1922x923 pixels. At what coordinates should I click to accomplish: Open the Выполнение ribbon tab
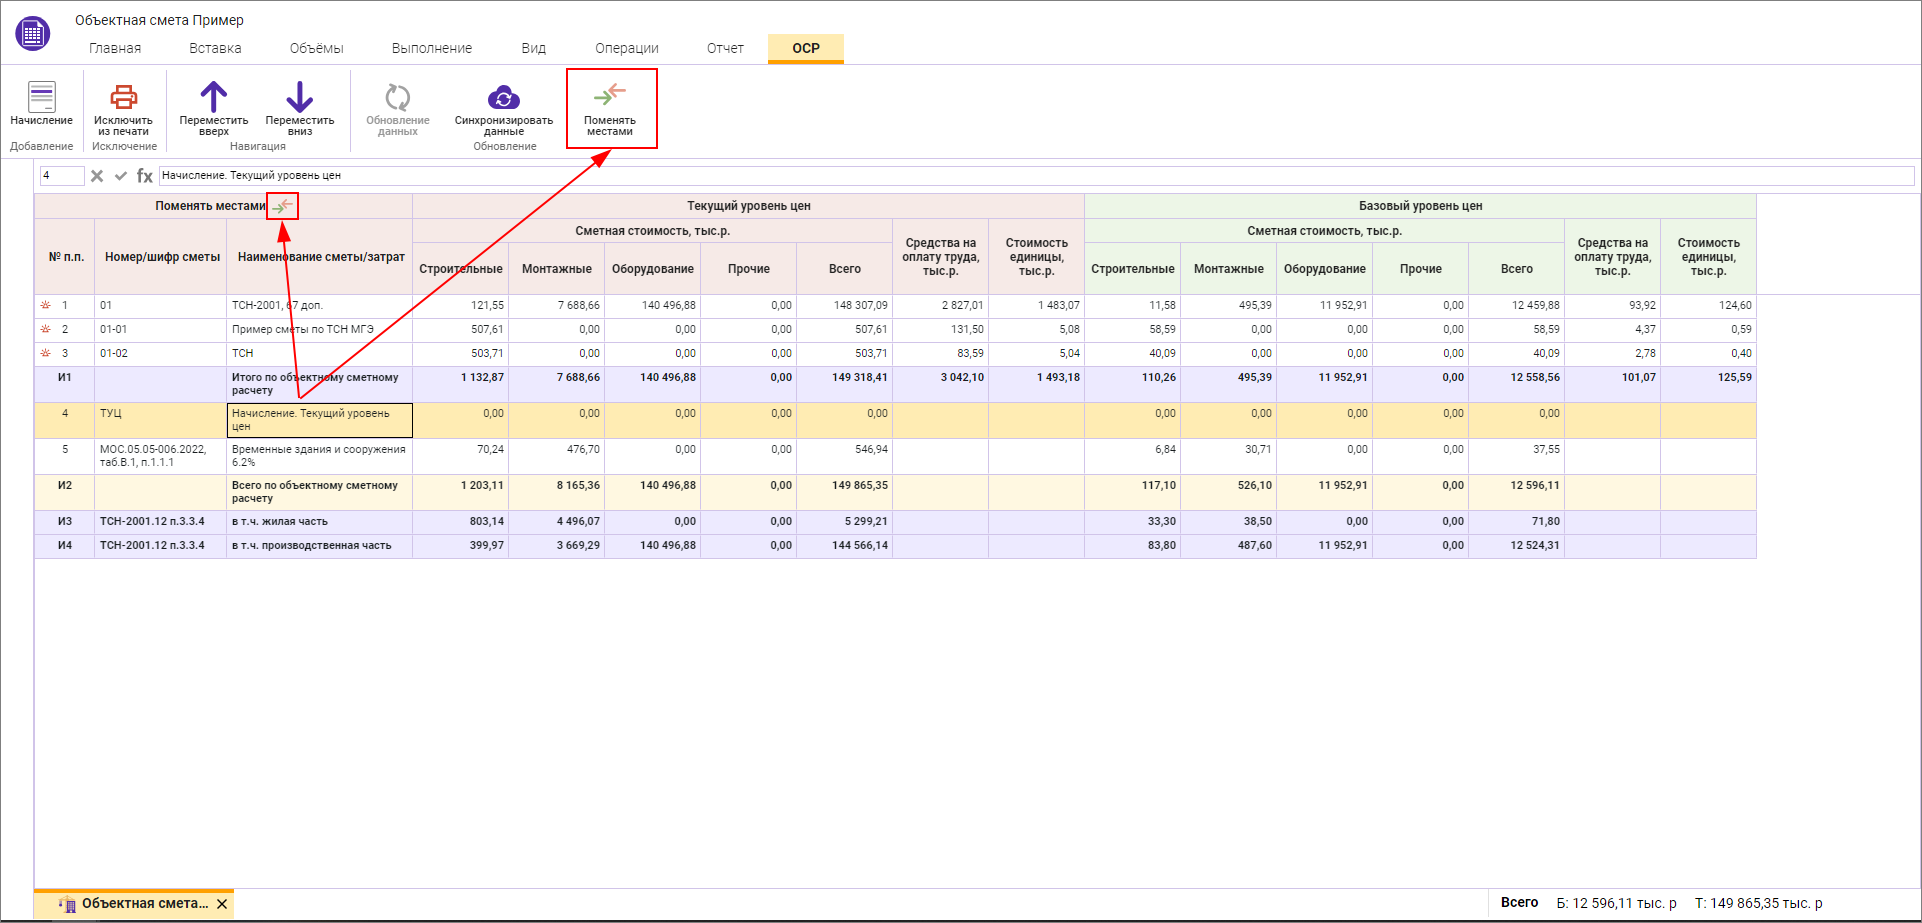tap(432, 48)
